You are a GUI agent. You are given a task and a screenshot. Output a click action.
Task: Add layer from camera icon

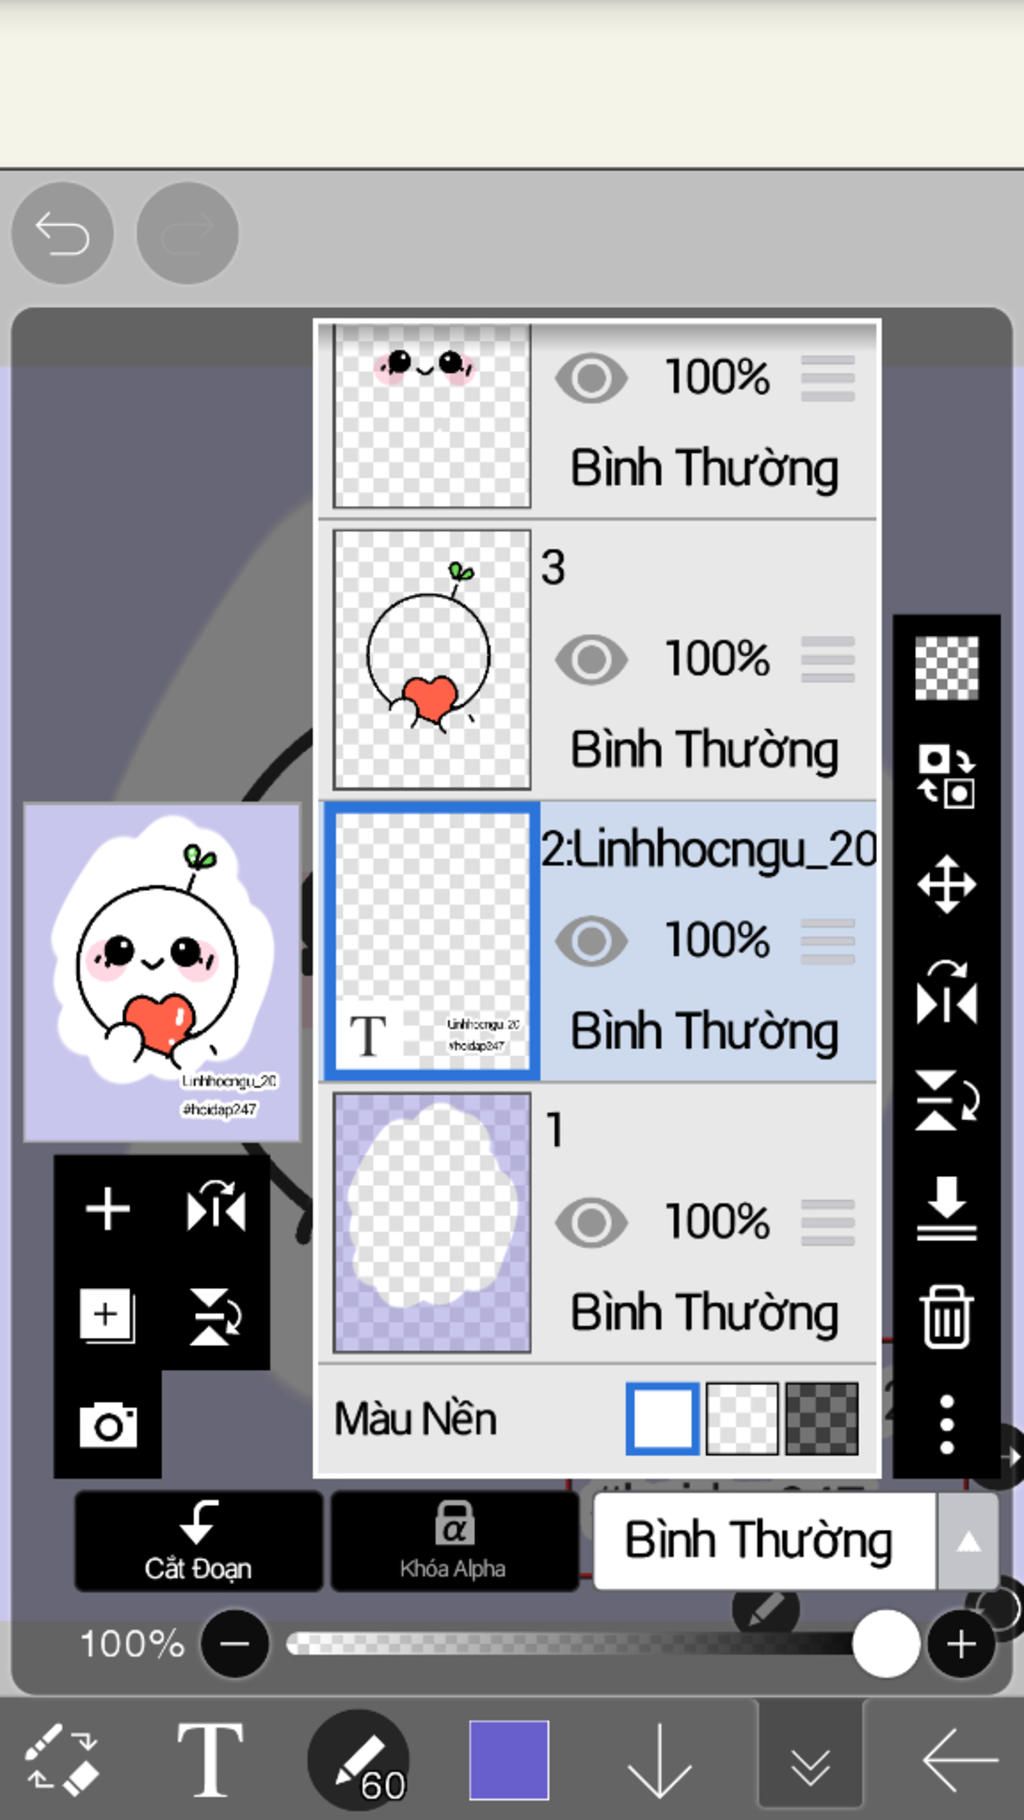click(108, 1425)
